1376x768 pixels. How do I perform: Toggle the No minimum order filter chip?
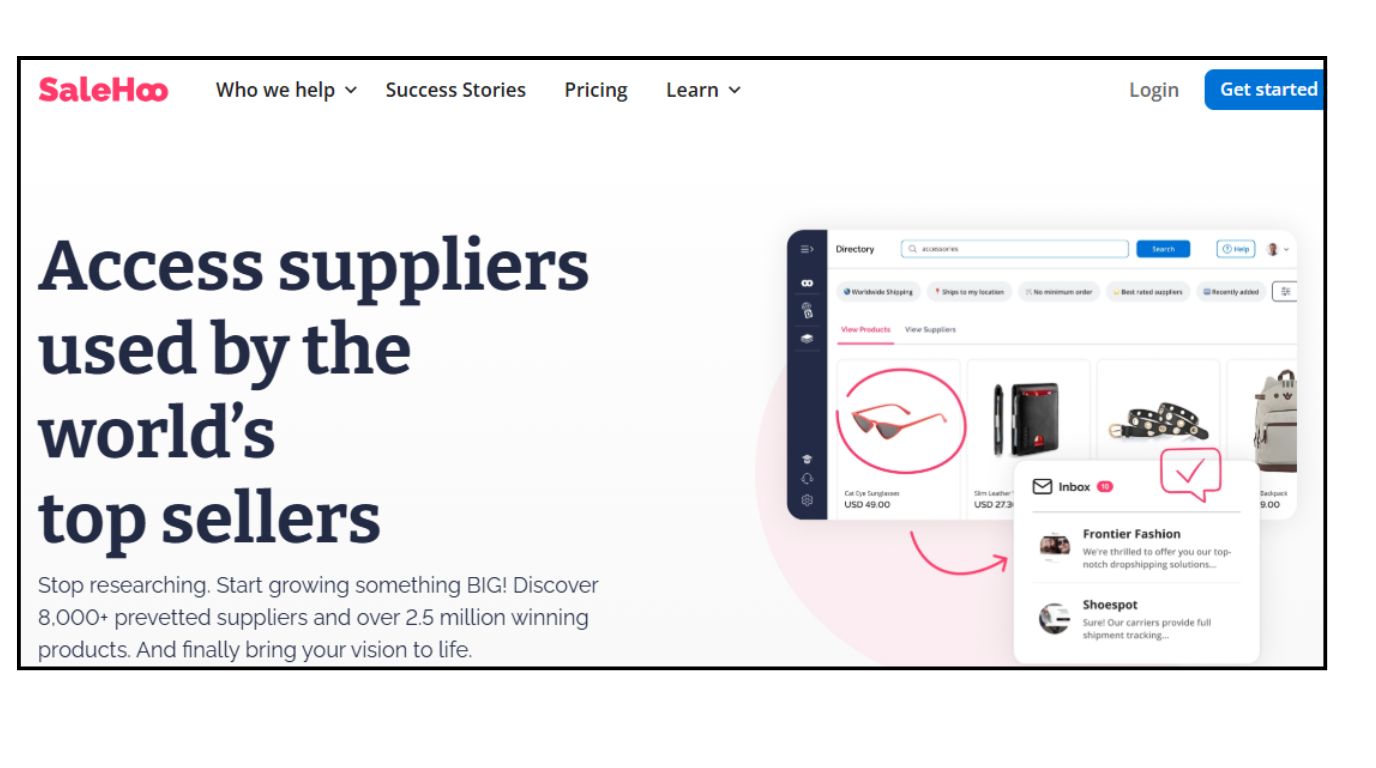(x=1058, y=292)
